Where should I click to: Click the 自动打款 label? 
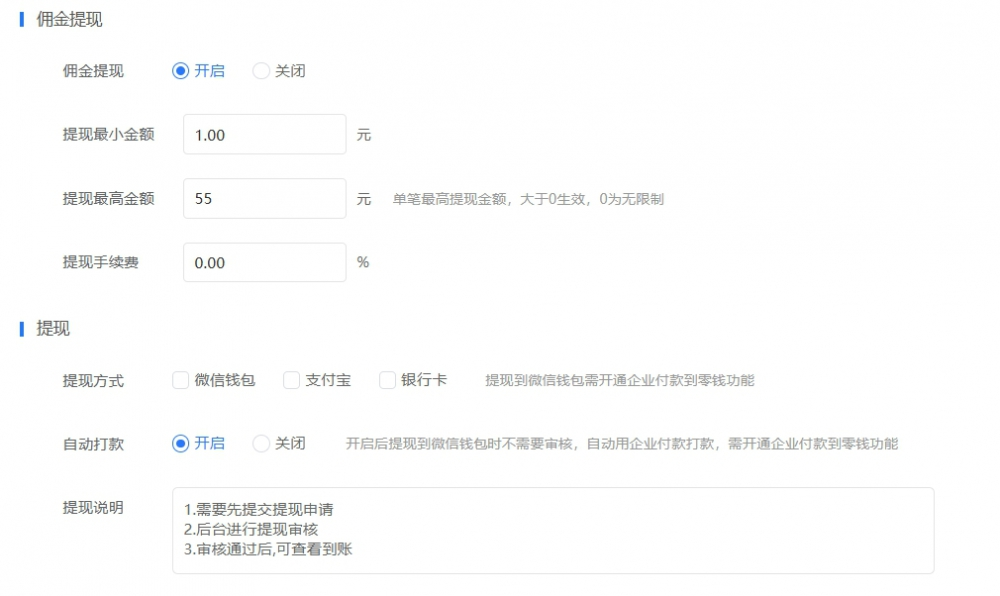pyautogui.click(x=91, y=444)
